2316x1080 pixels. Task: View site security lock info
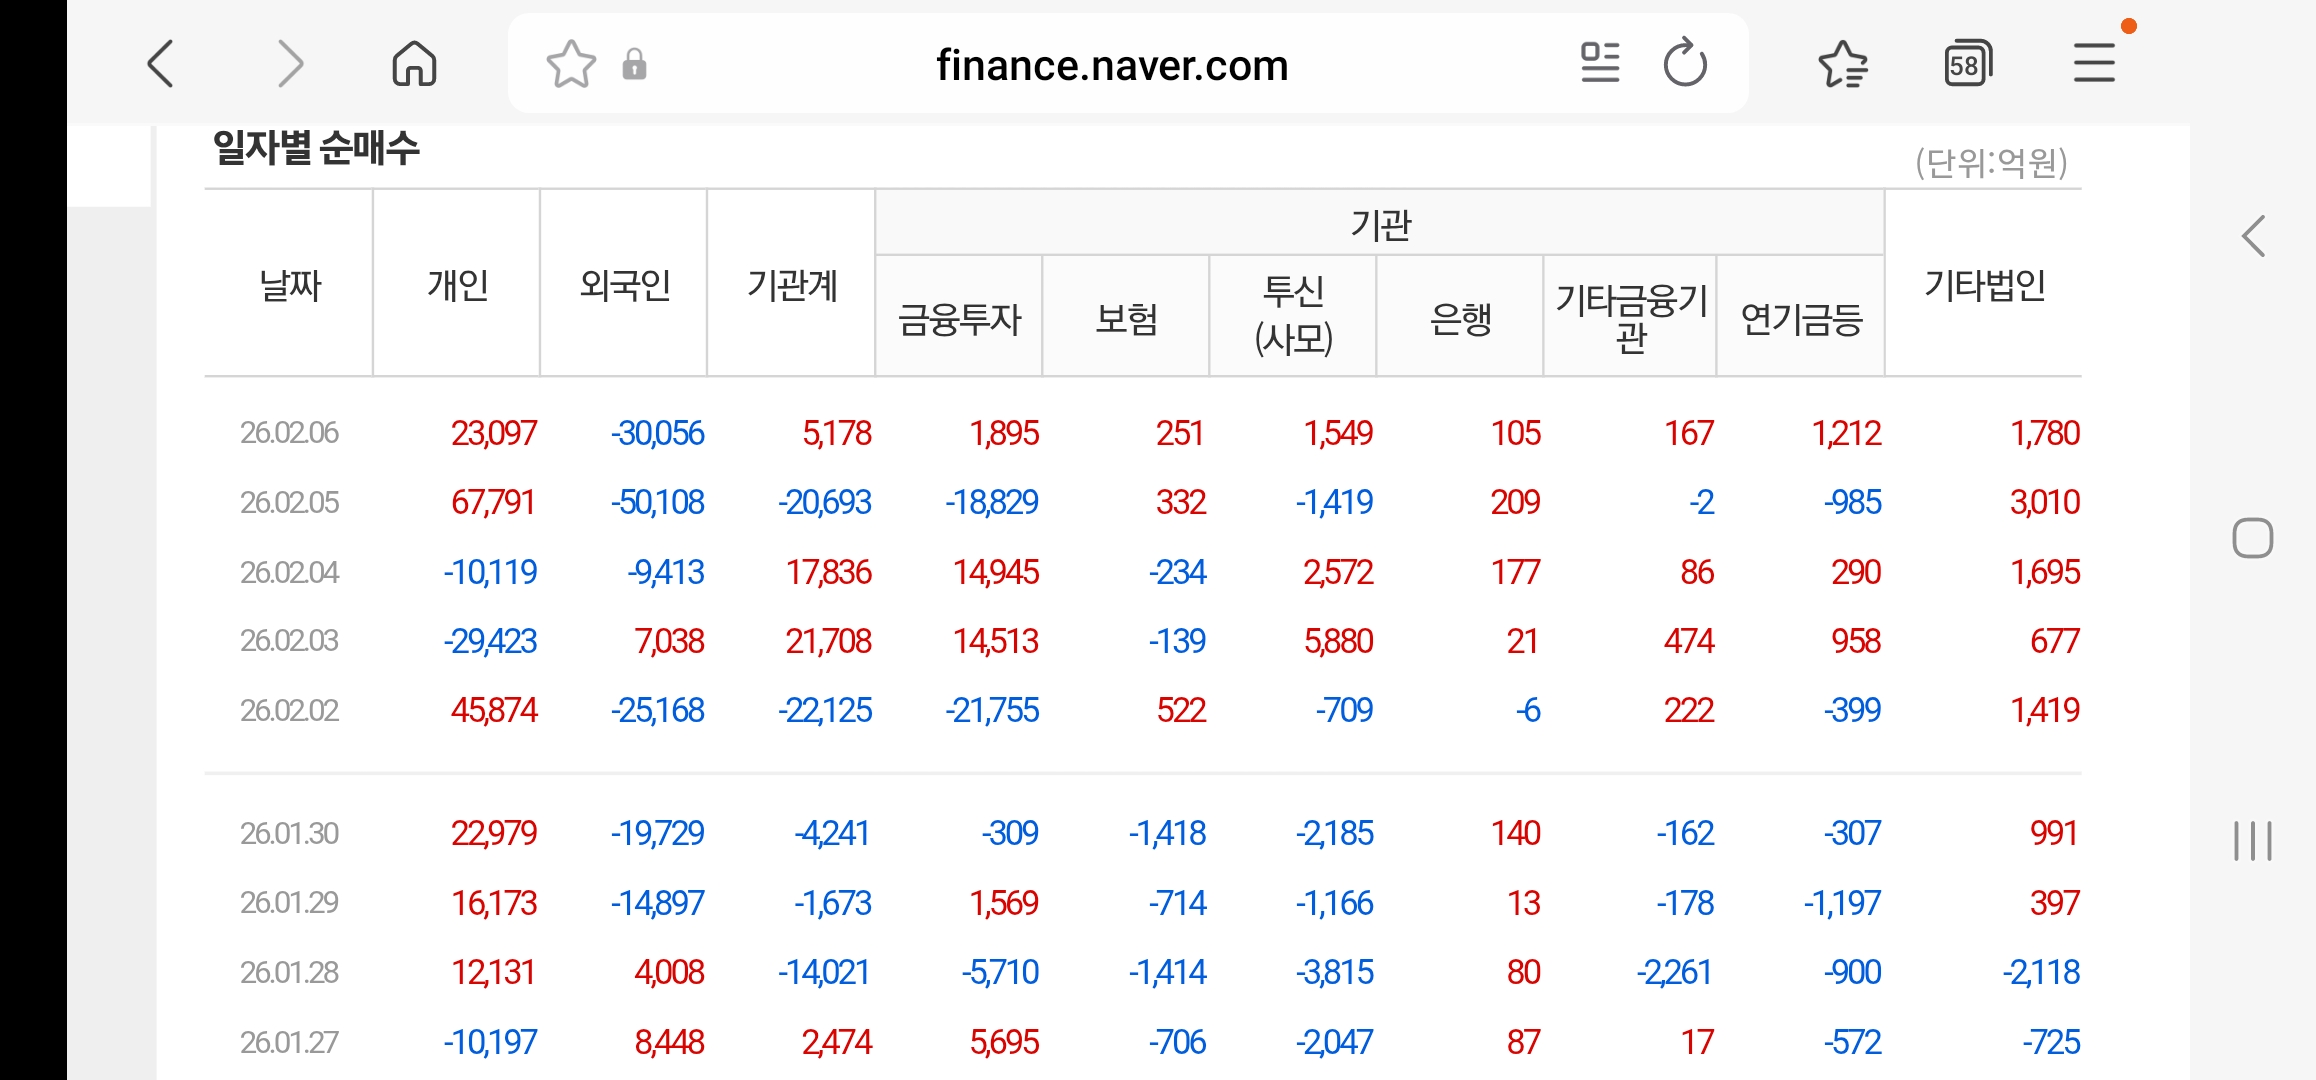point(634,65)
